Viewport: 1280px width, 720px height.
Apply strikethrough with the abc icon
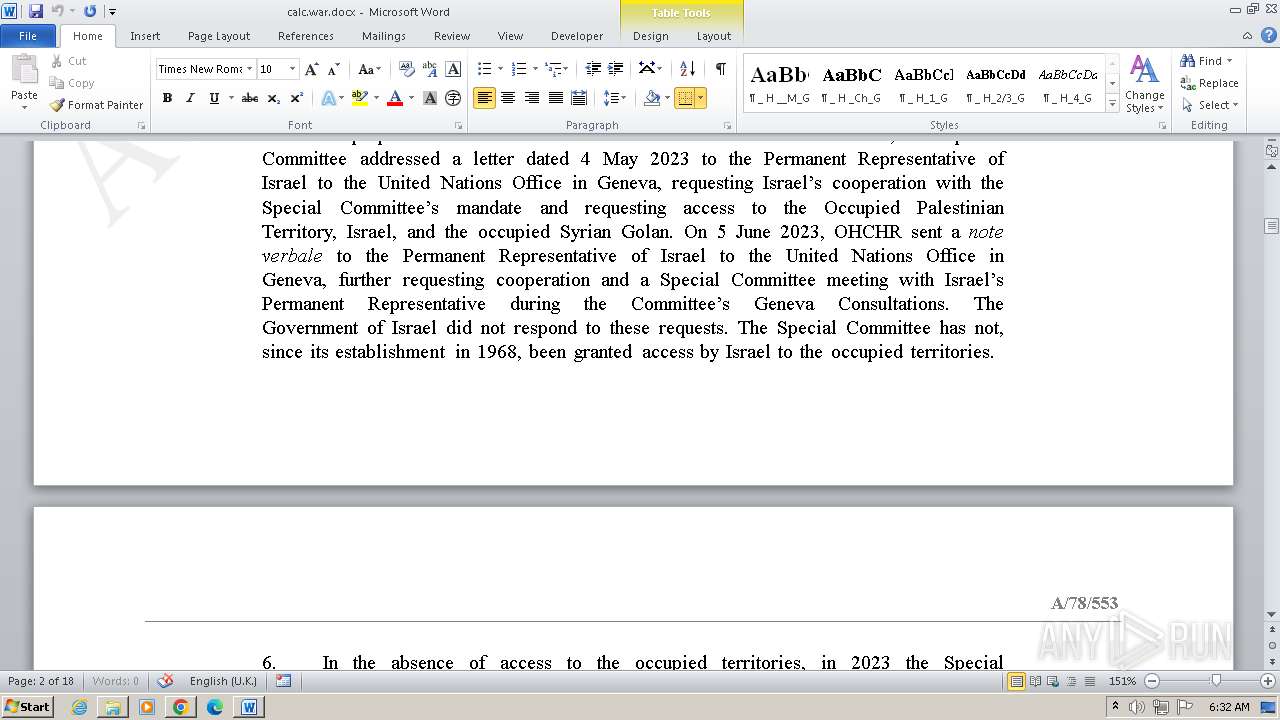coord(250,98)
